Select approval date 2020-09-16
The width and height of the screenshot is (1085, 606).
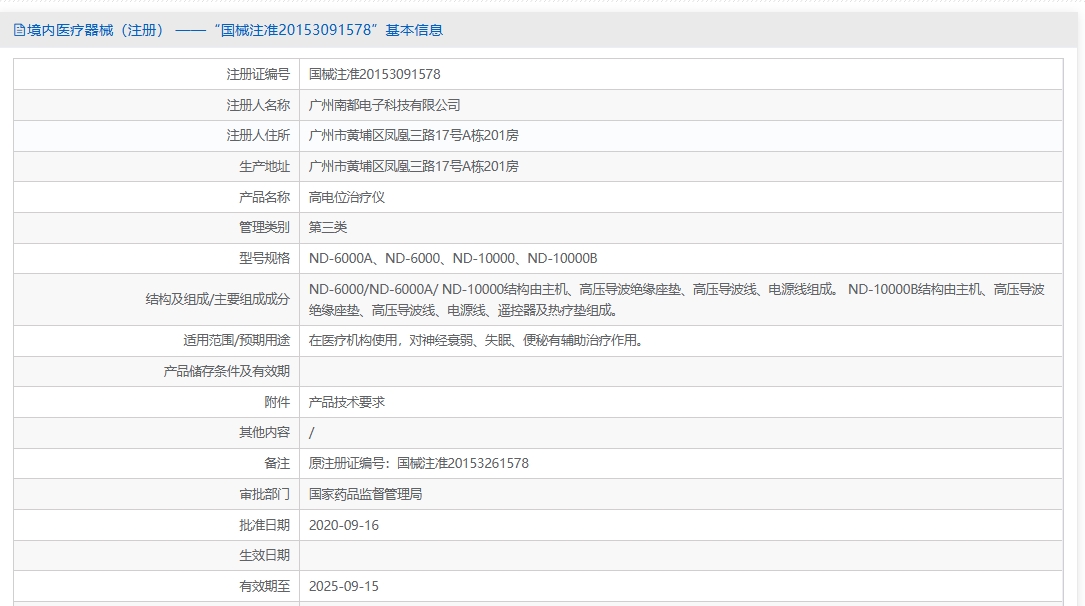344,525
